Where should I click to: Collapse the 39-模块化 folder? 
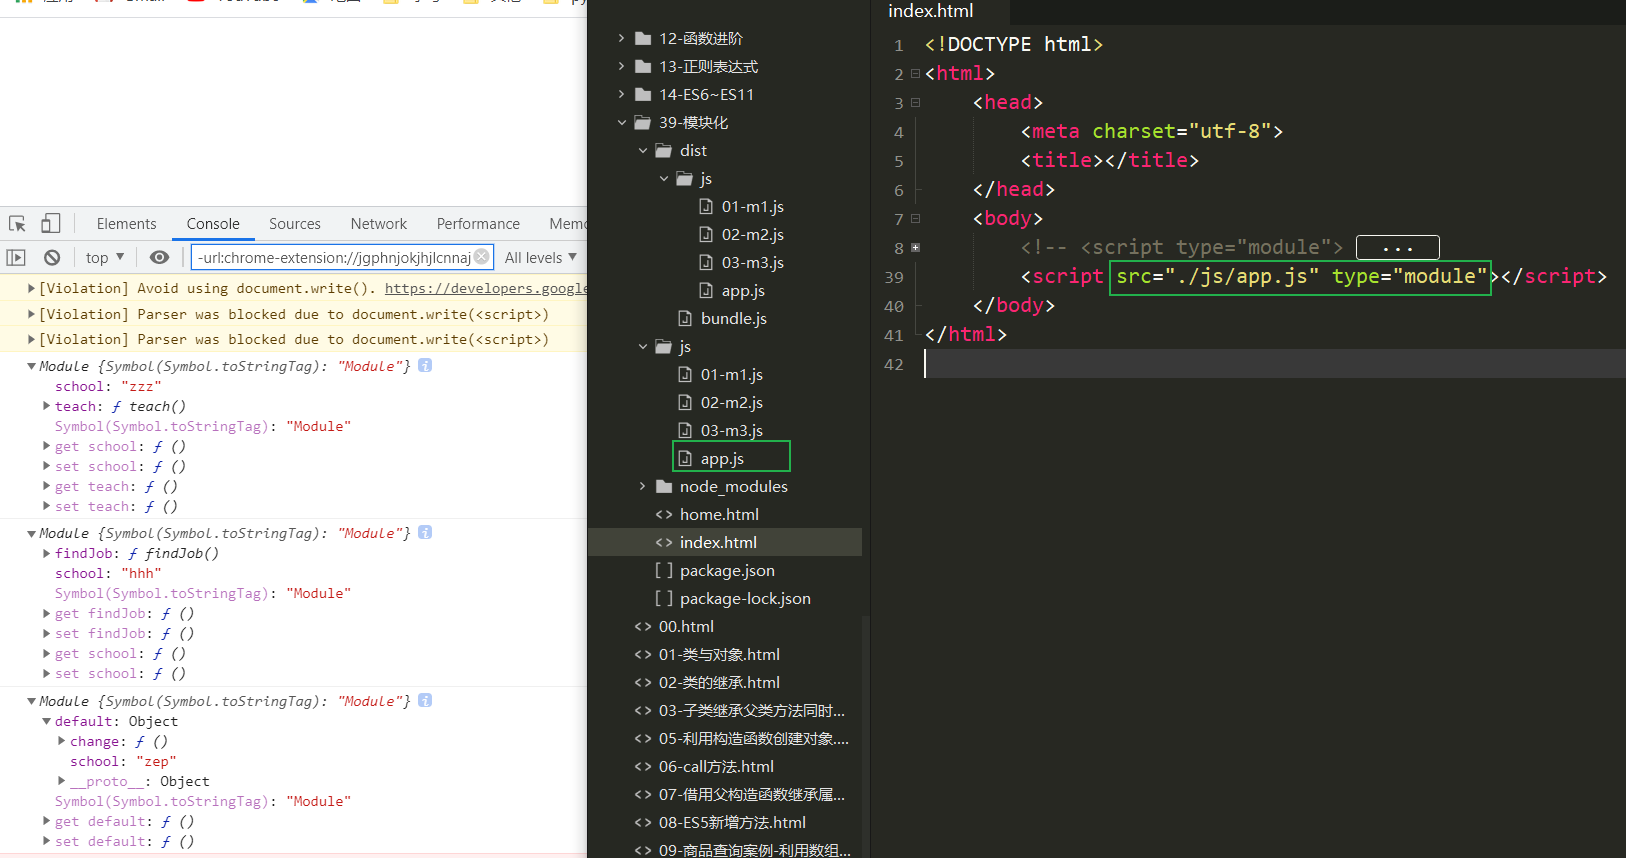tap(621, 122)
